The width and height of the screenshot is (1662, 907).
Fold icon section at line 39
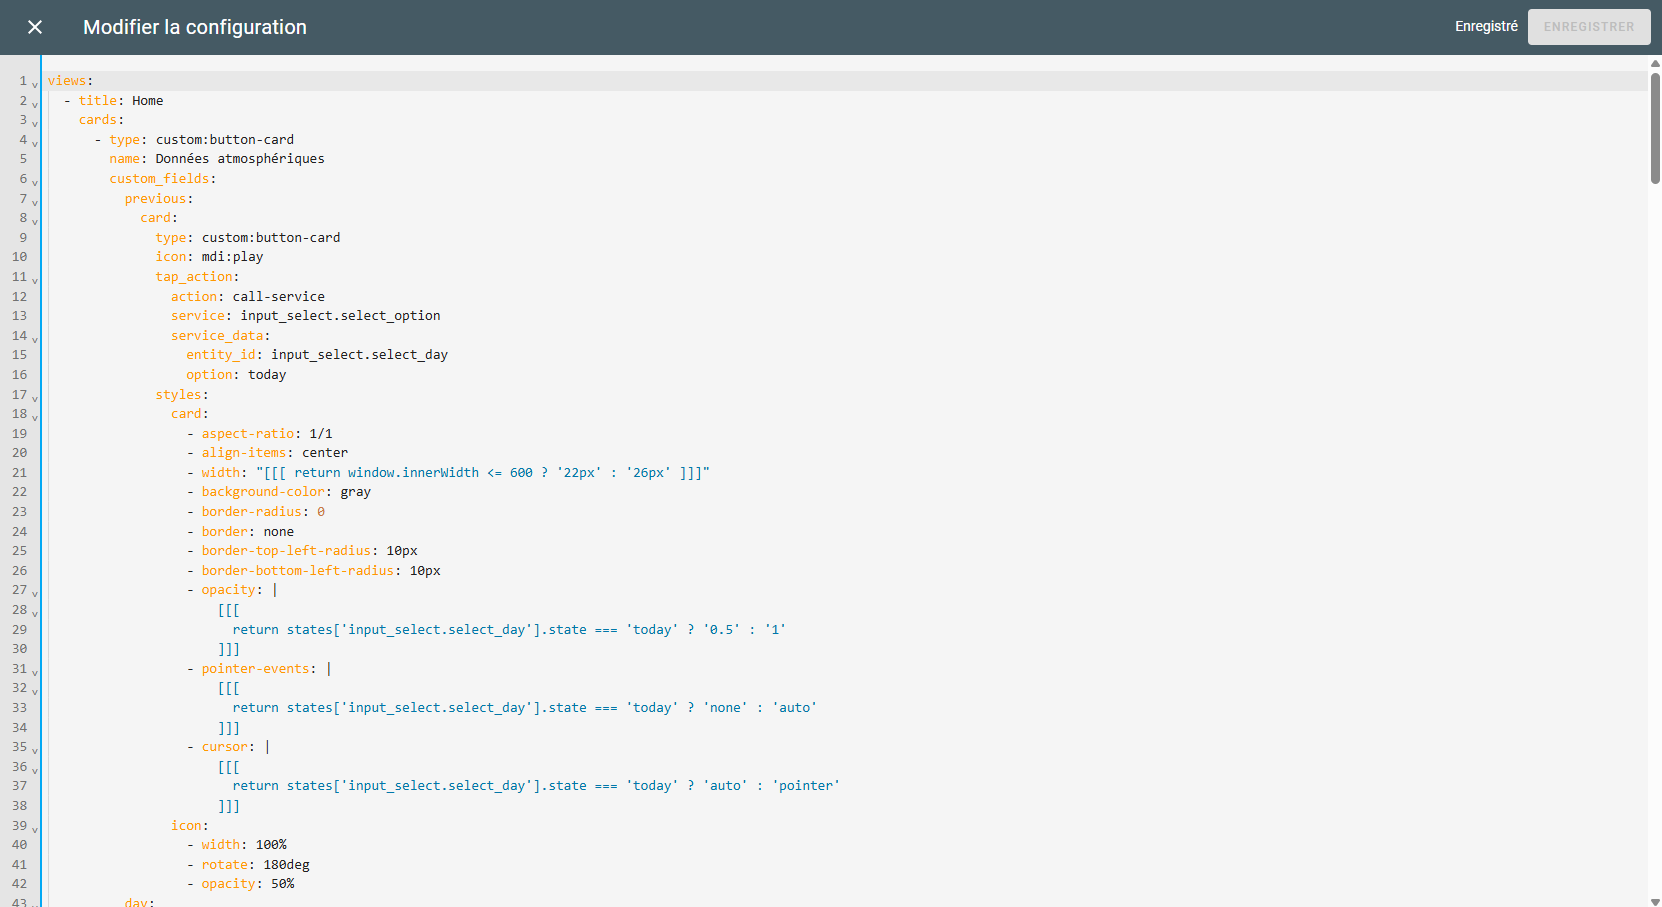pos(35,829)
